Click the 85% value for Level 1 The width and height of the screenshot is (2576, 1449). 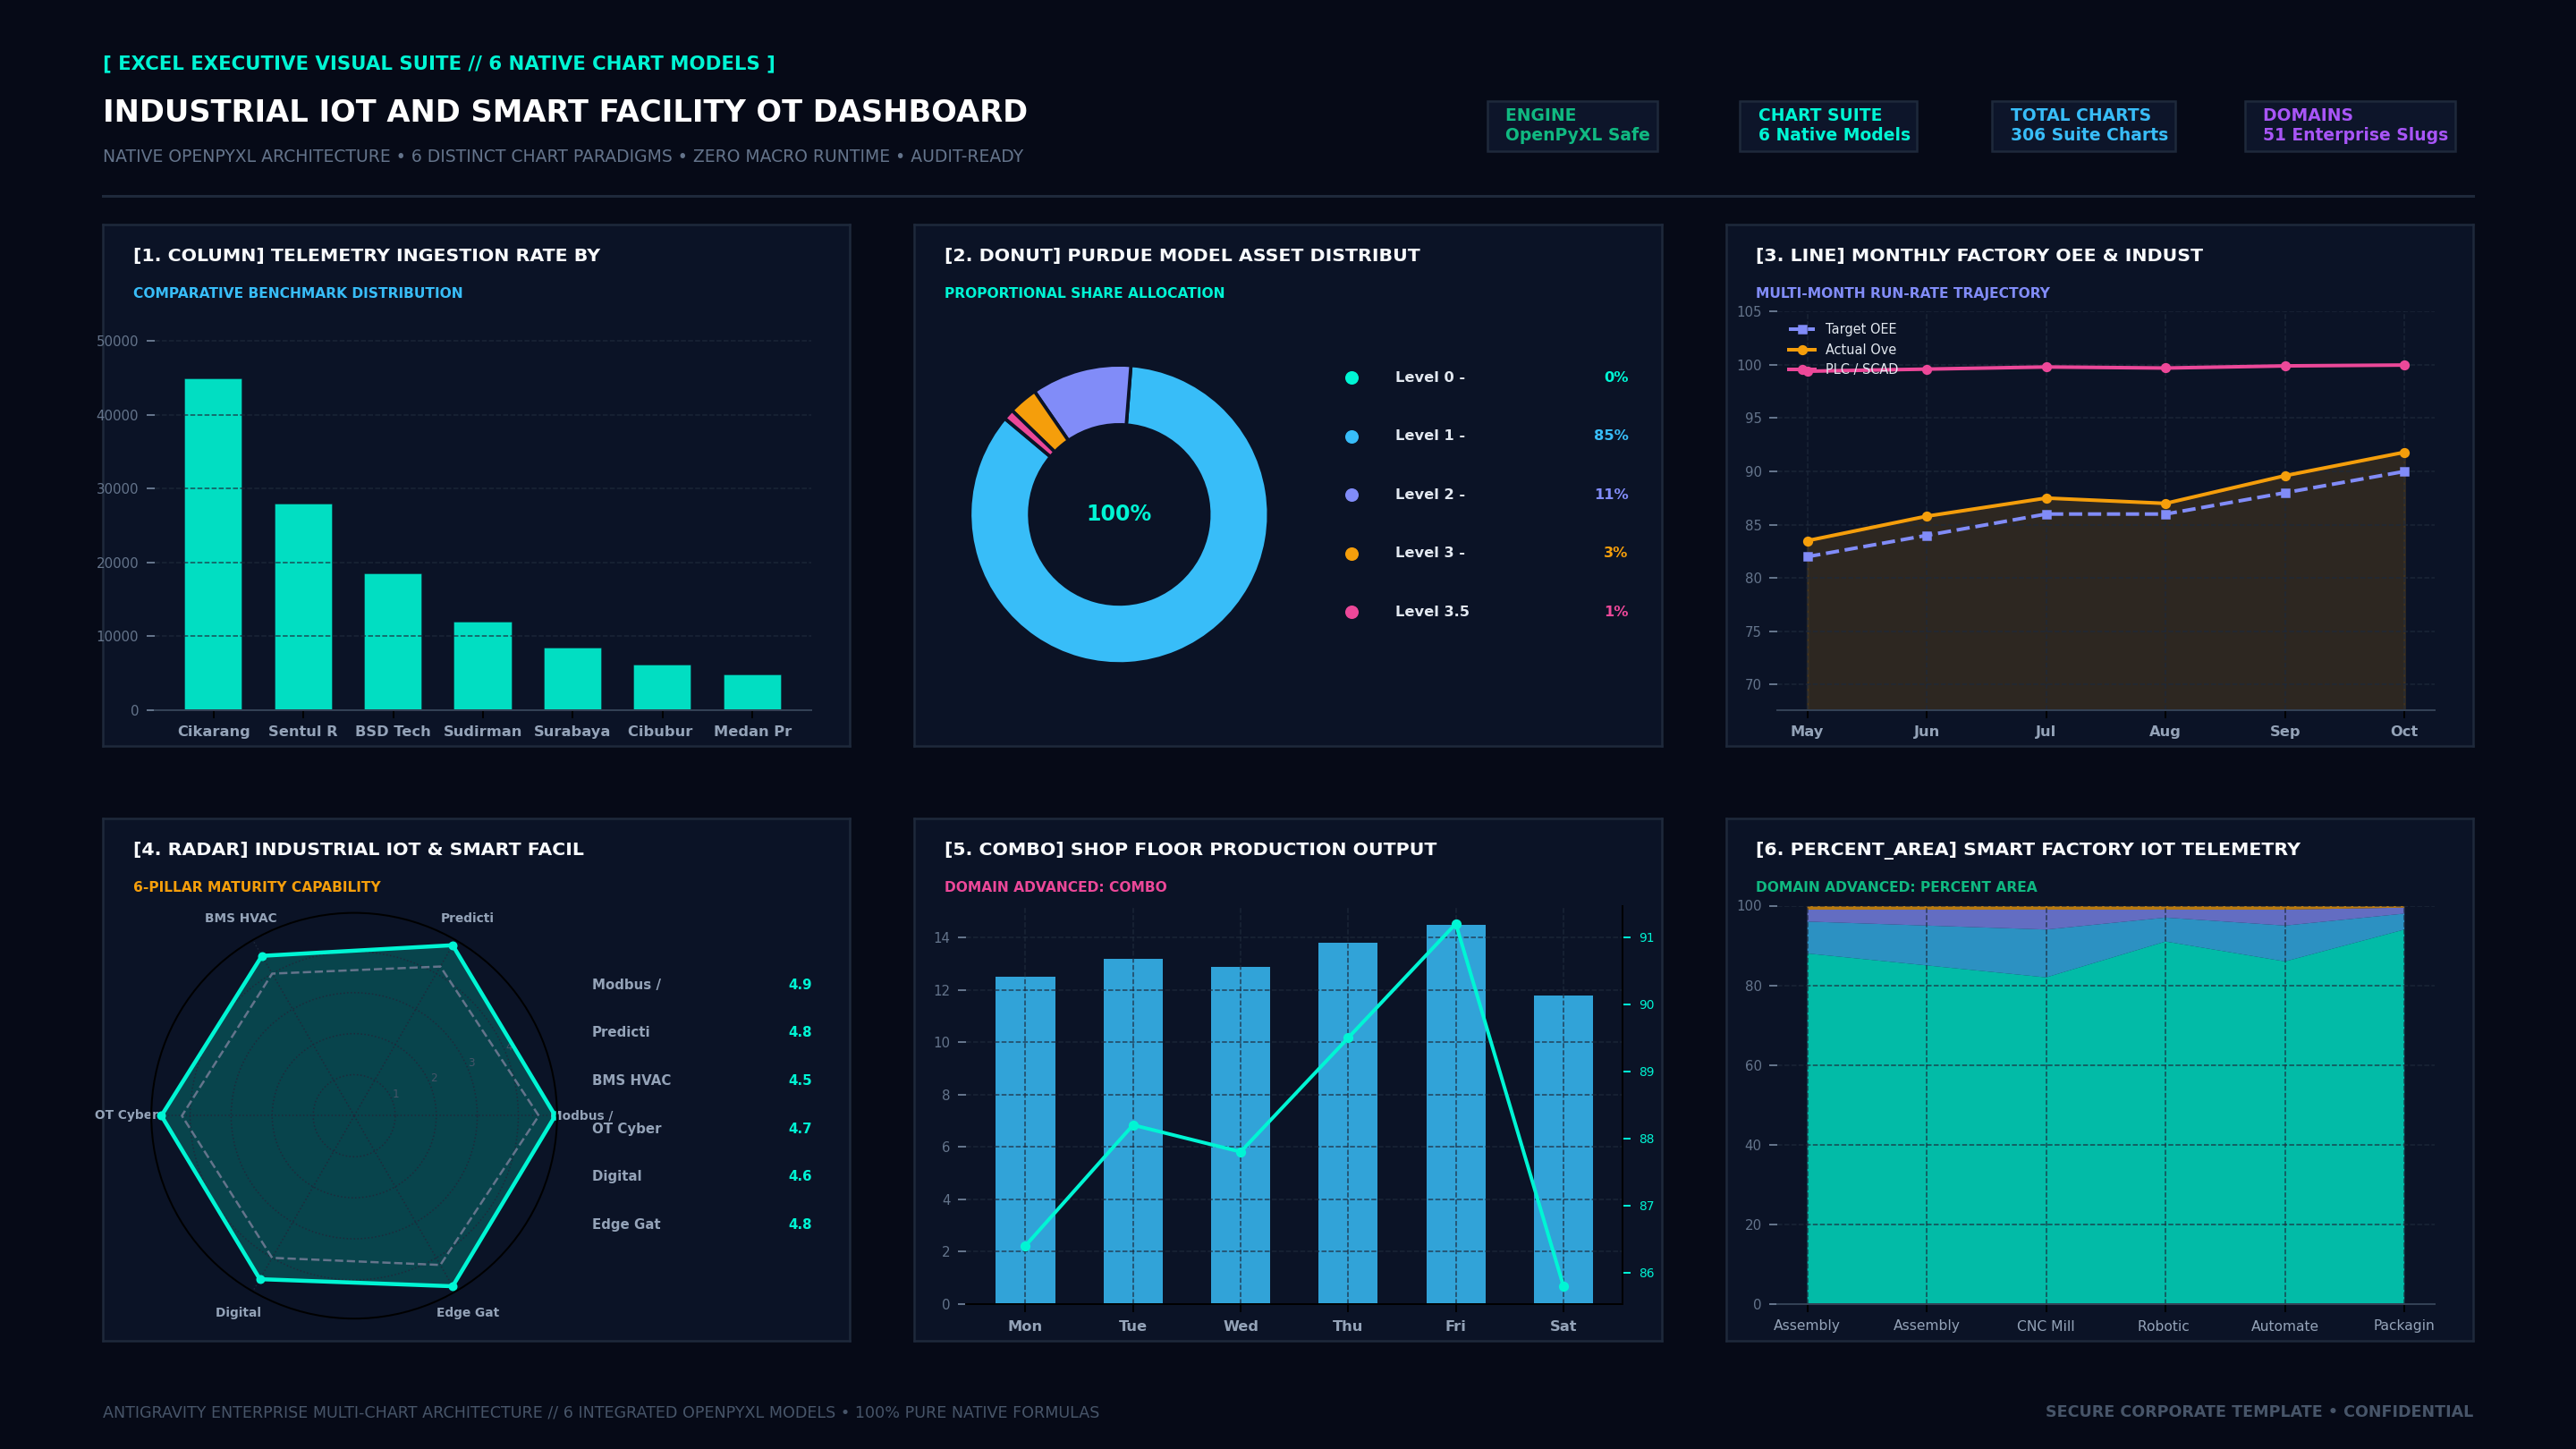(x=1611, y=436)
